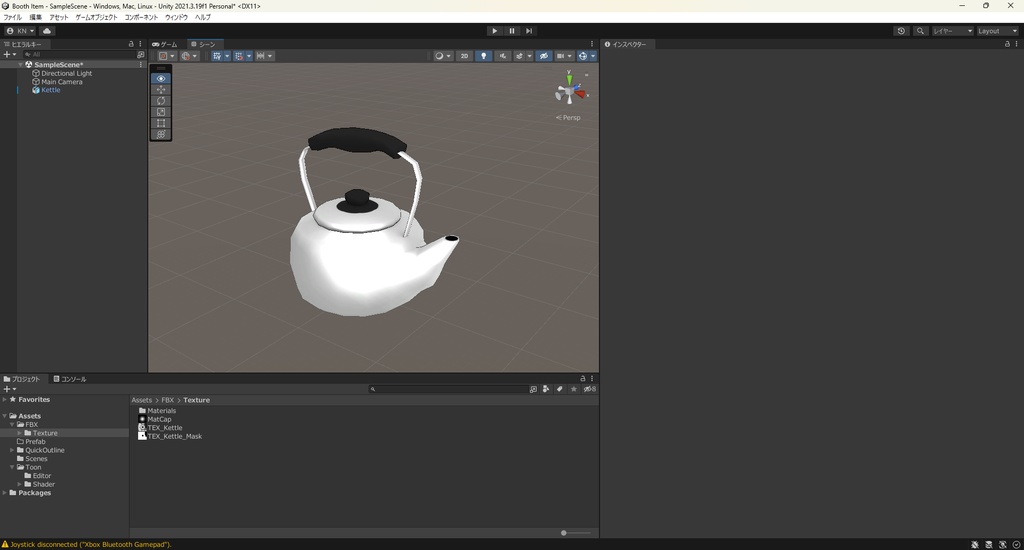Screen dimensions: 1024x550
Task: Open the global search magnifier icon
Action: click(x=920, y=31)
